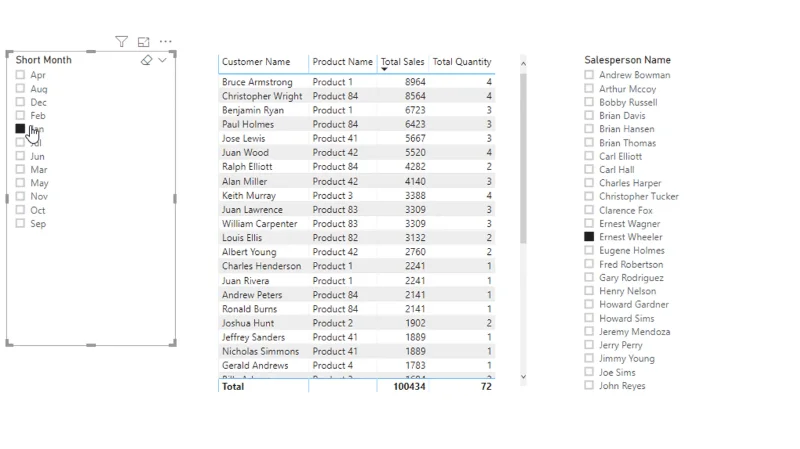Screen dimensions: 800x449
Task: Select Gary Rodriguez salesperson checkbox
Action: 589,277
